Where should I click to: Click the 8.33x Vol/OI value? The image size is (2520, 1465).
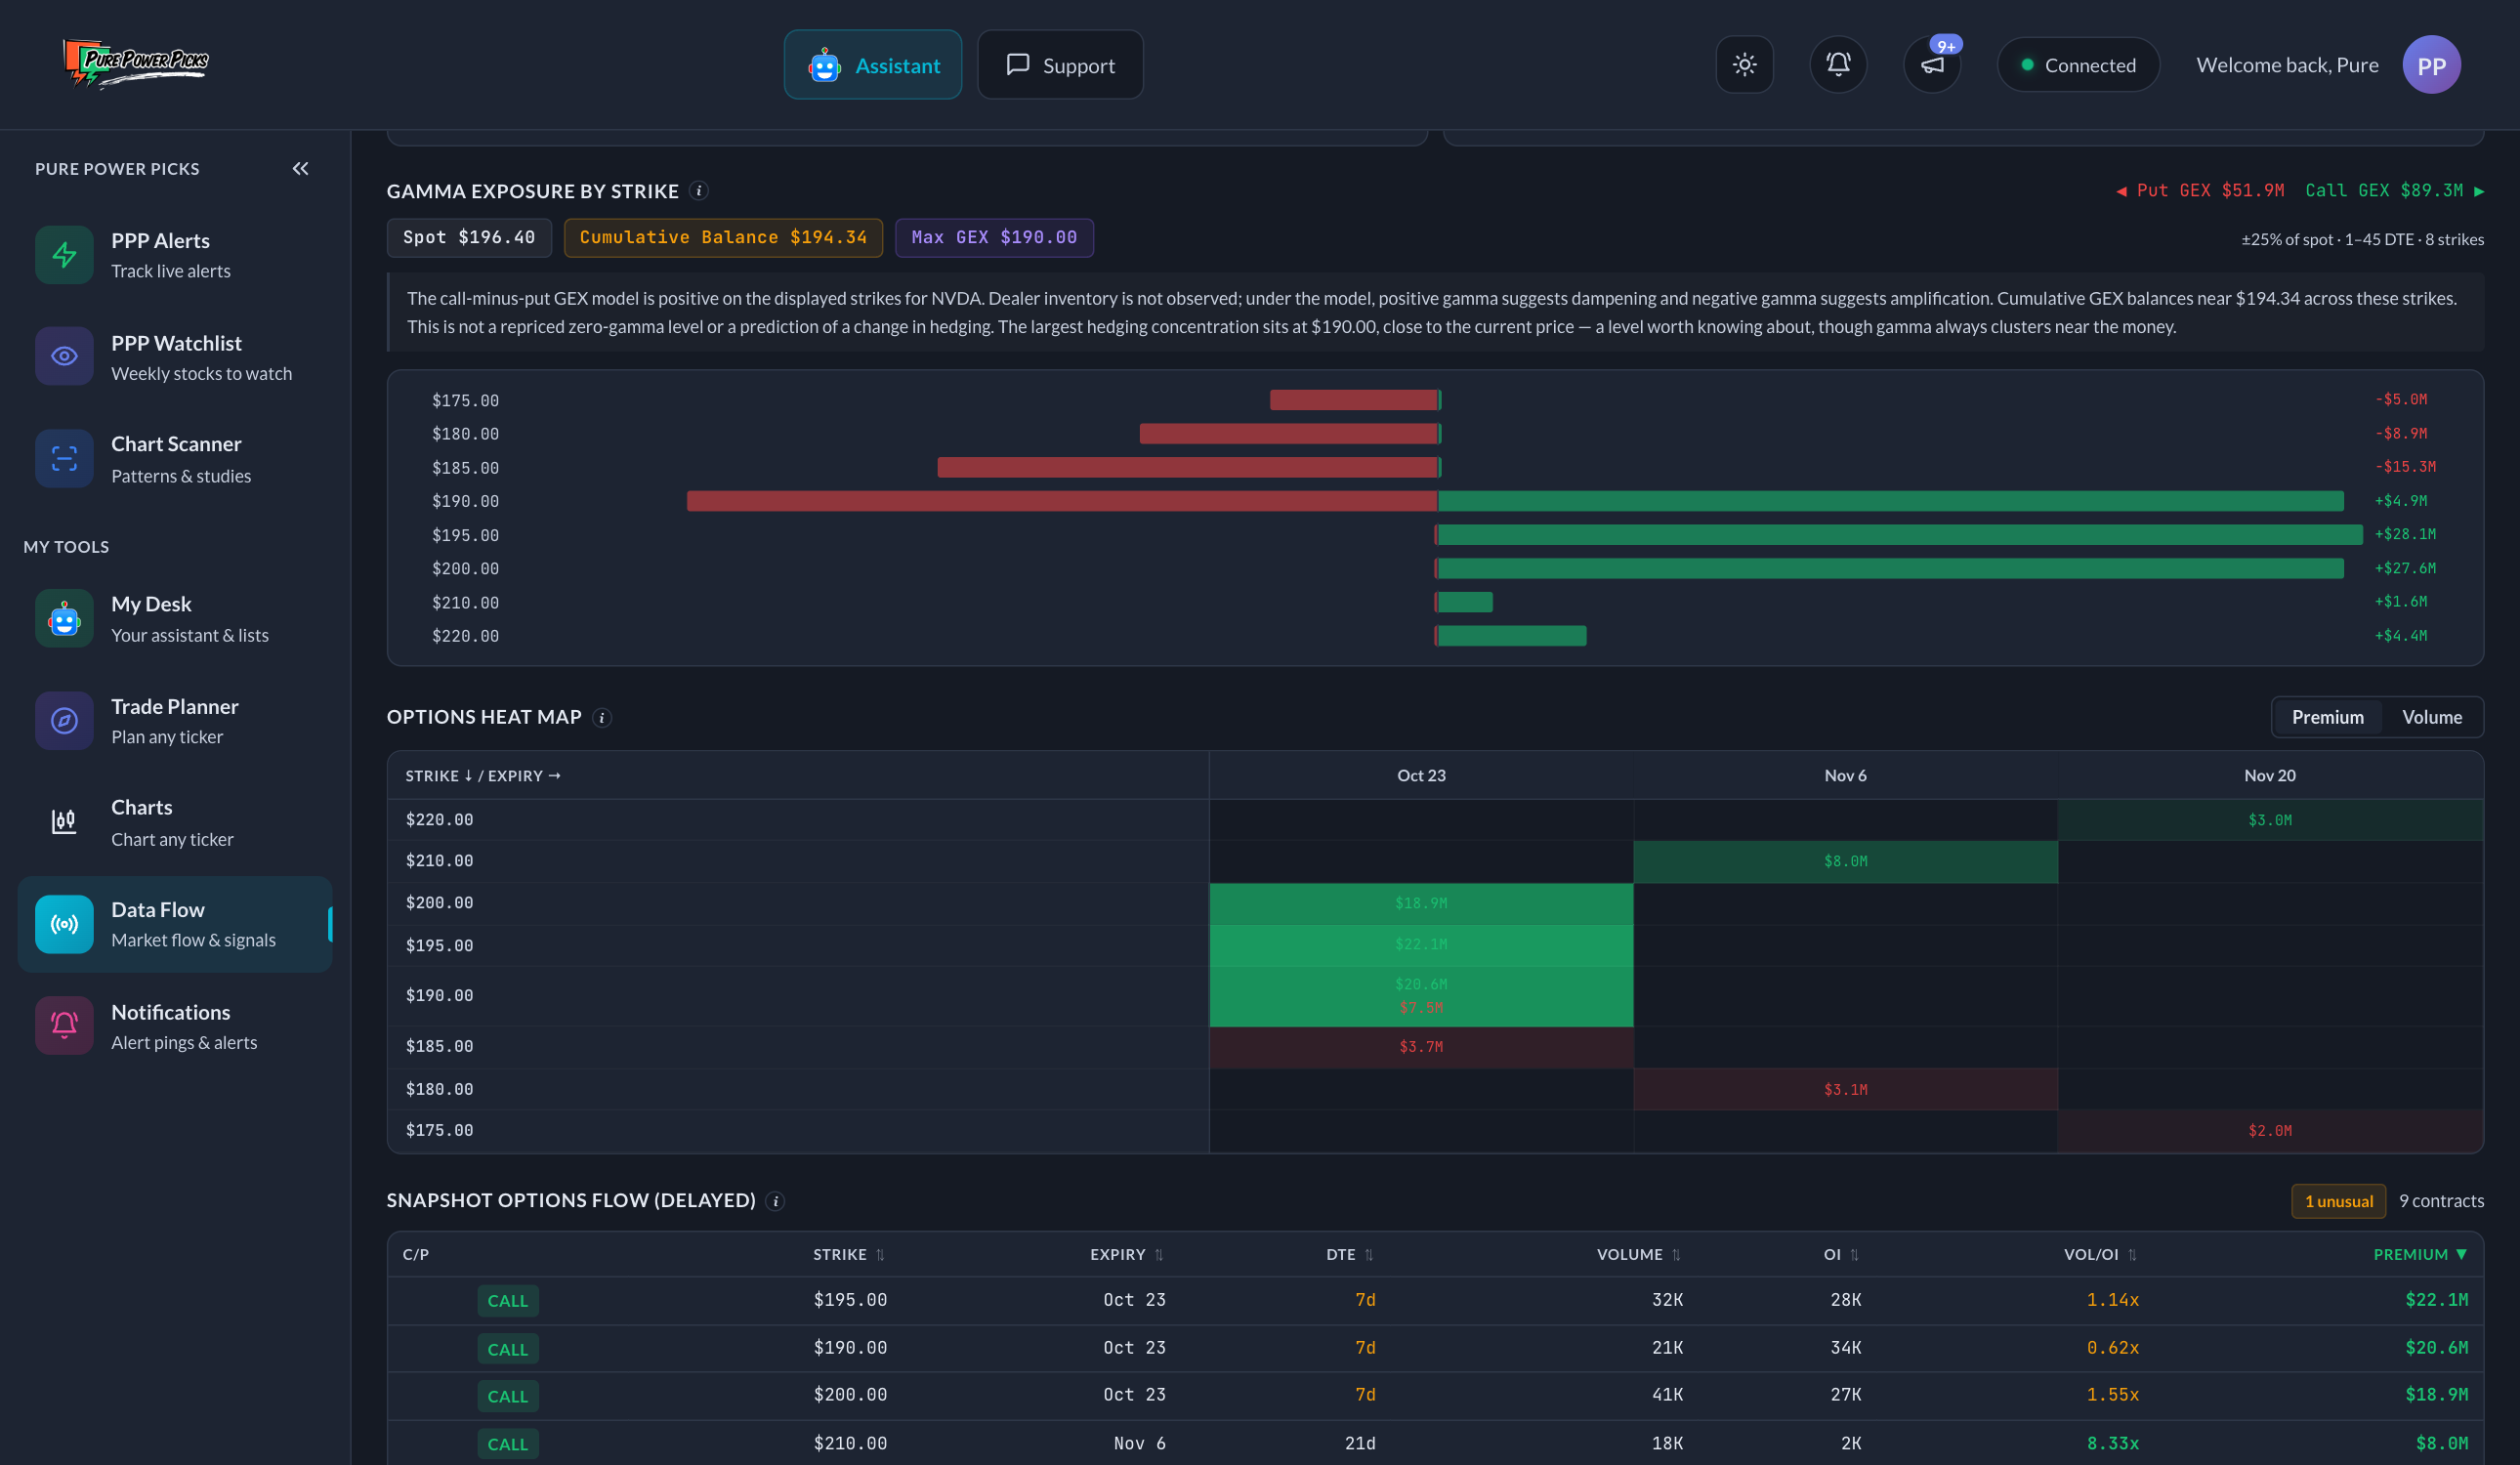2112,1445
